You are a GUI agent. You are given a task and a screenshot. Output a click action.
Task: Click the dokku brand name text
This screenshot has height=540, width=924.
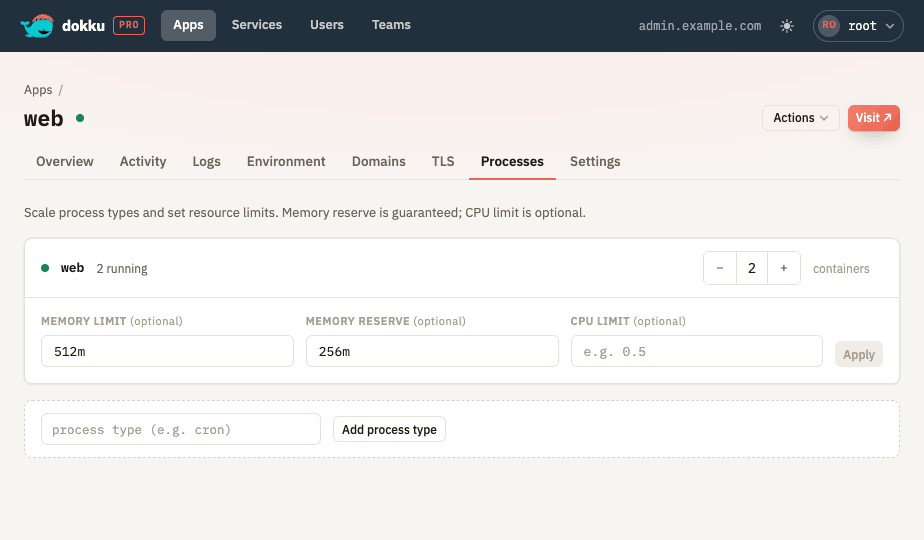(x=83, y=26)
